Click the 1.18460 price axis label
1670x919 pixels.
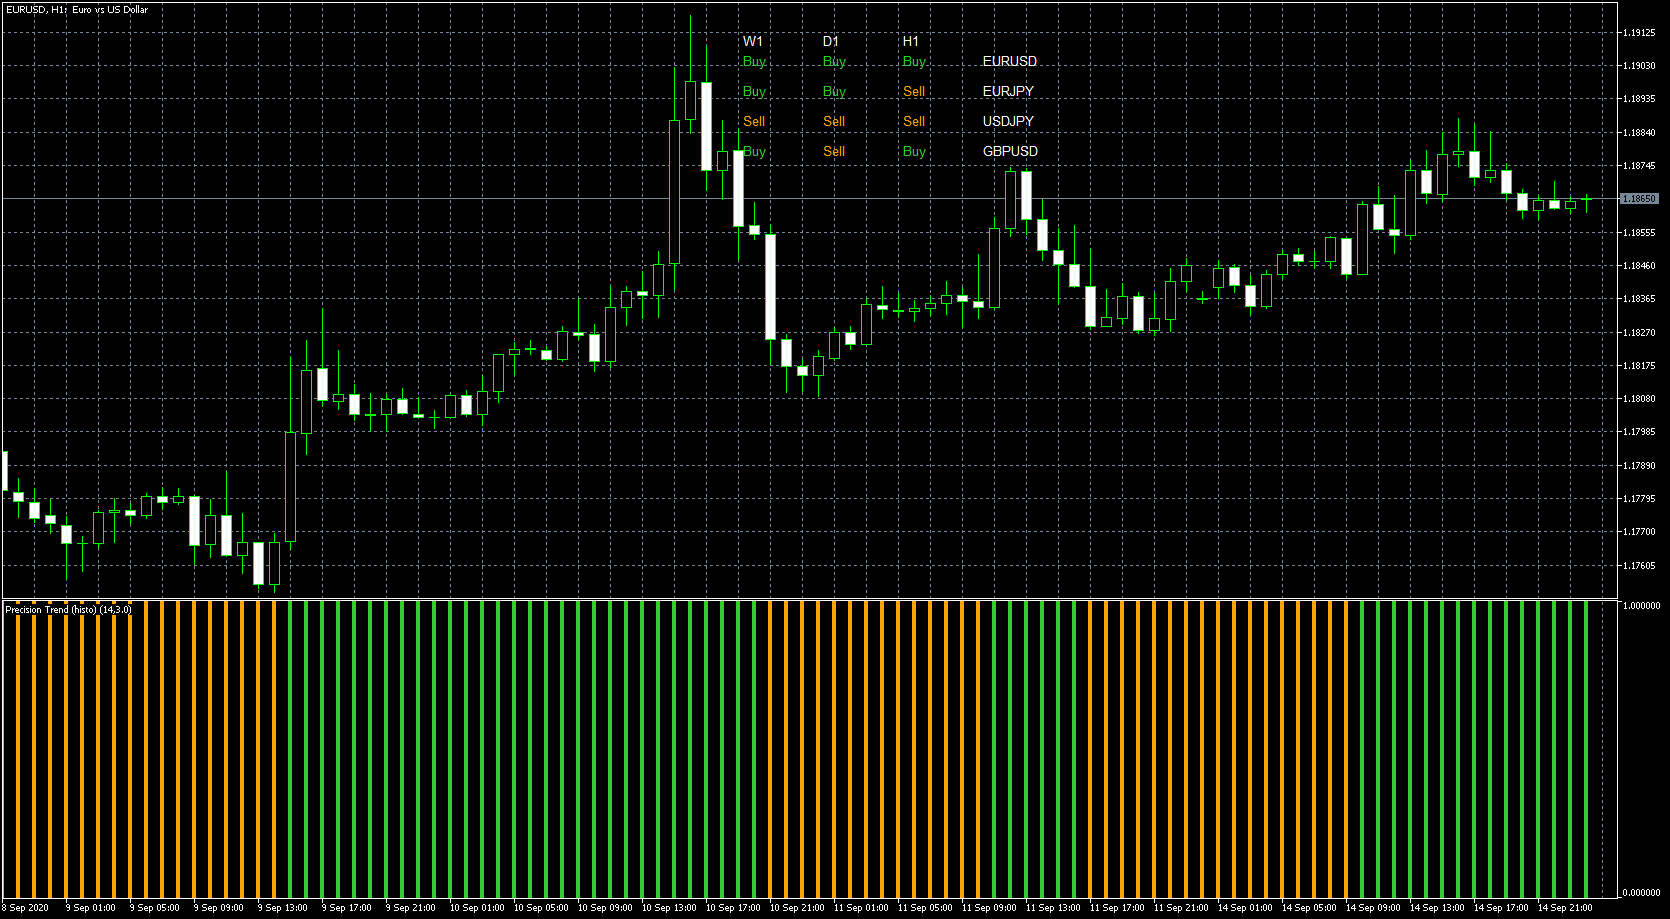(x=1639, y=266)
